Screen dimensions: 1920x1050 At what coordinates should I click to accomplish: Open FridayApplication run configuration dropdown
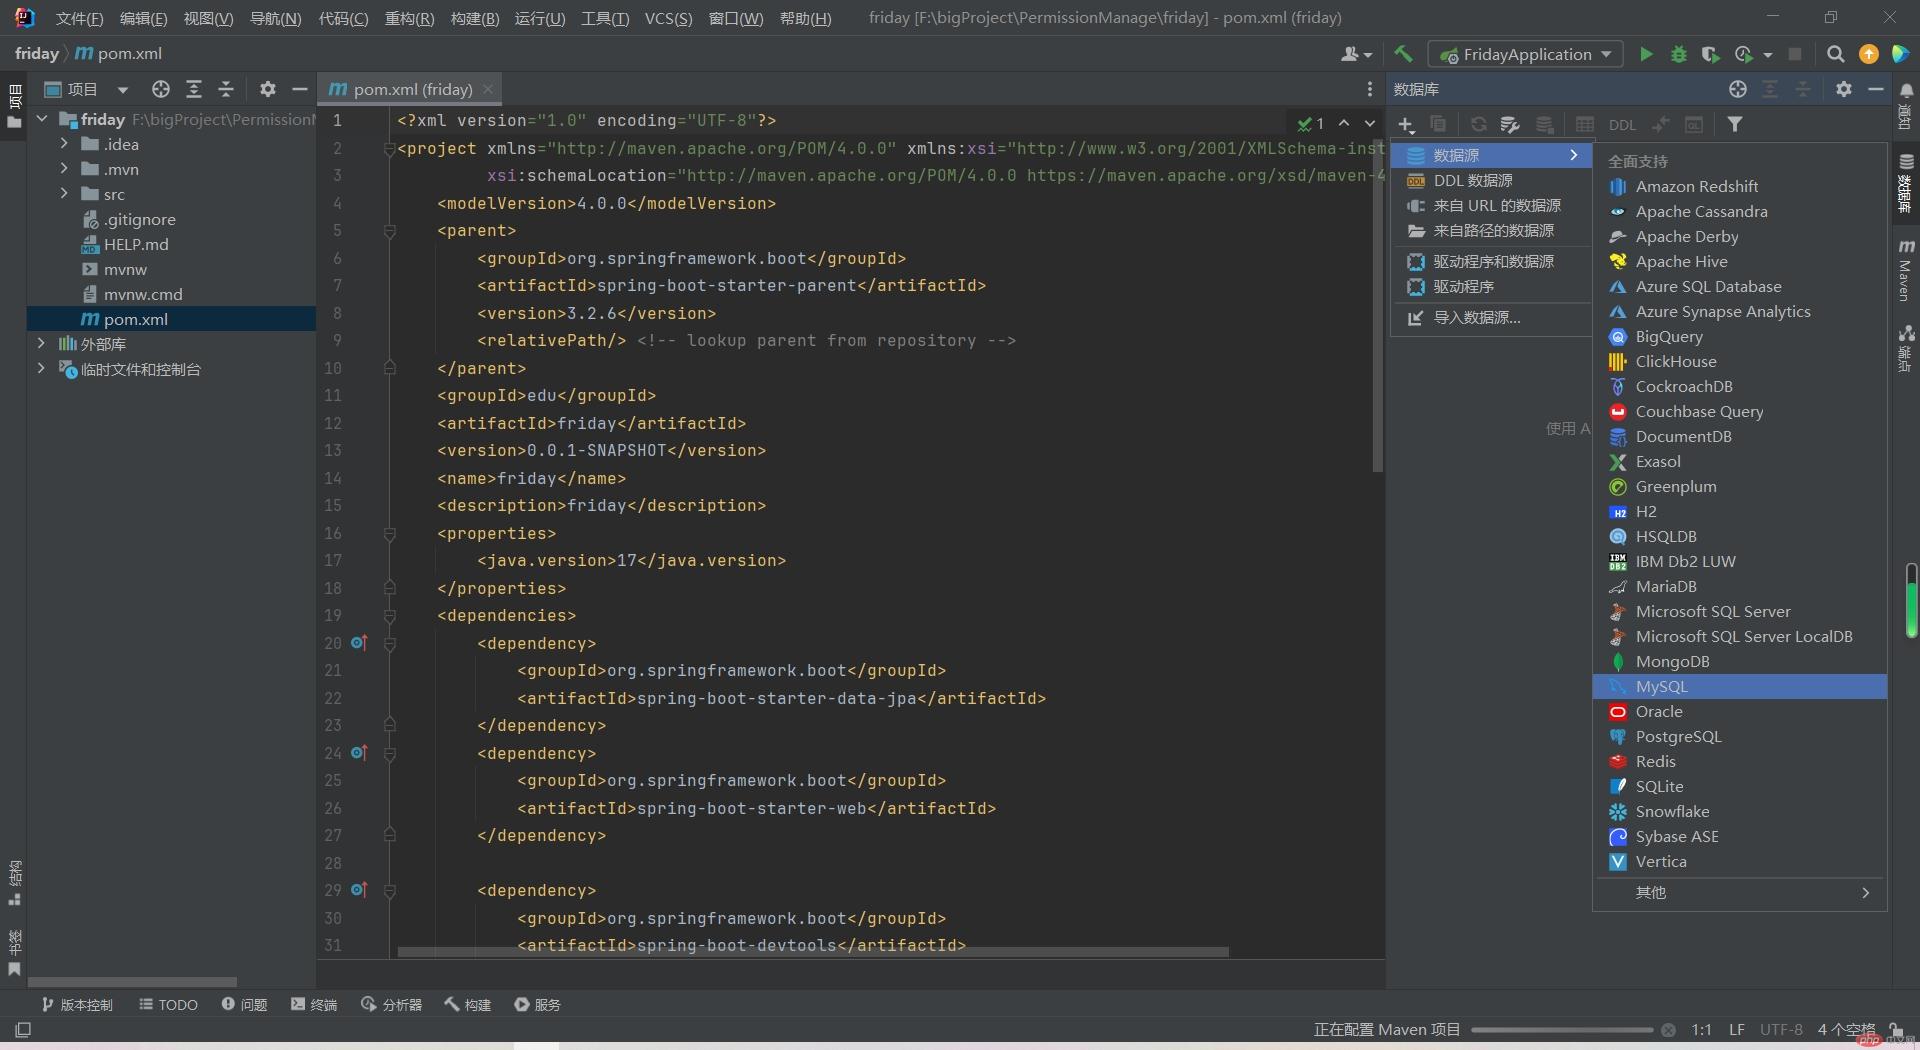tap(1524, 54)
